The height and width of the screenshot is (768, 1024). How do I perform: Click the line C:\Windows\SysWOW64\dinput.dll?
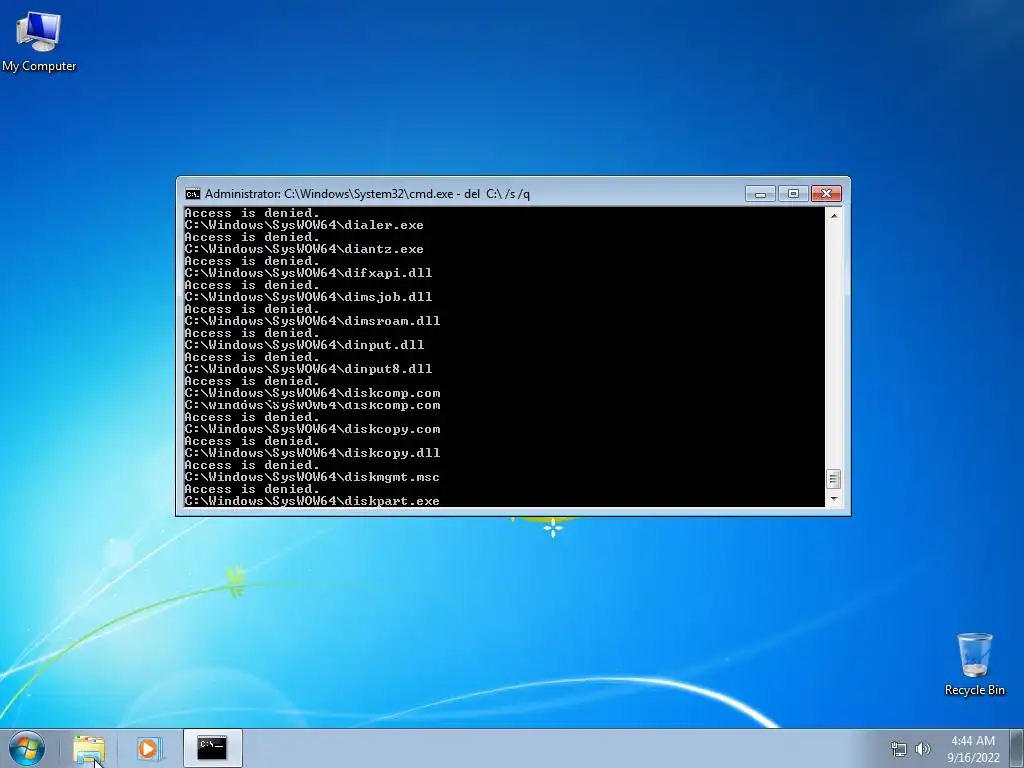pyautogui.click(x=304, y=345)
